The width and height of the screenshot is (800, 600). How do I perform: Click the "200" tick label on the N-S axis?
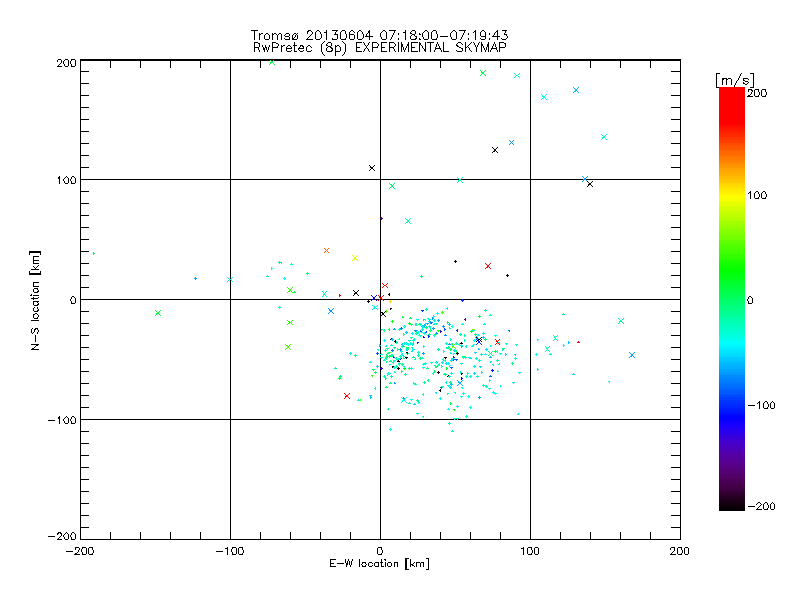(66, 63)
